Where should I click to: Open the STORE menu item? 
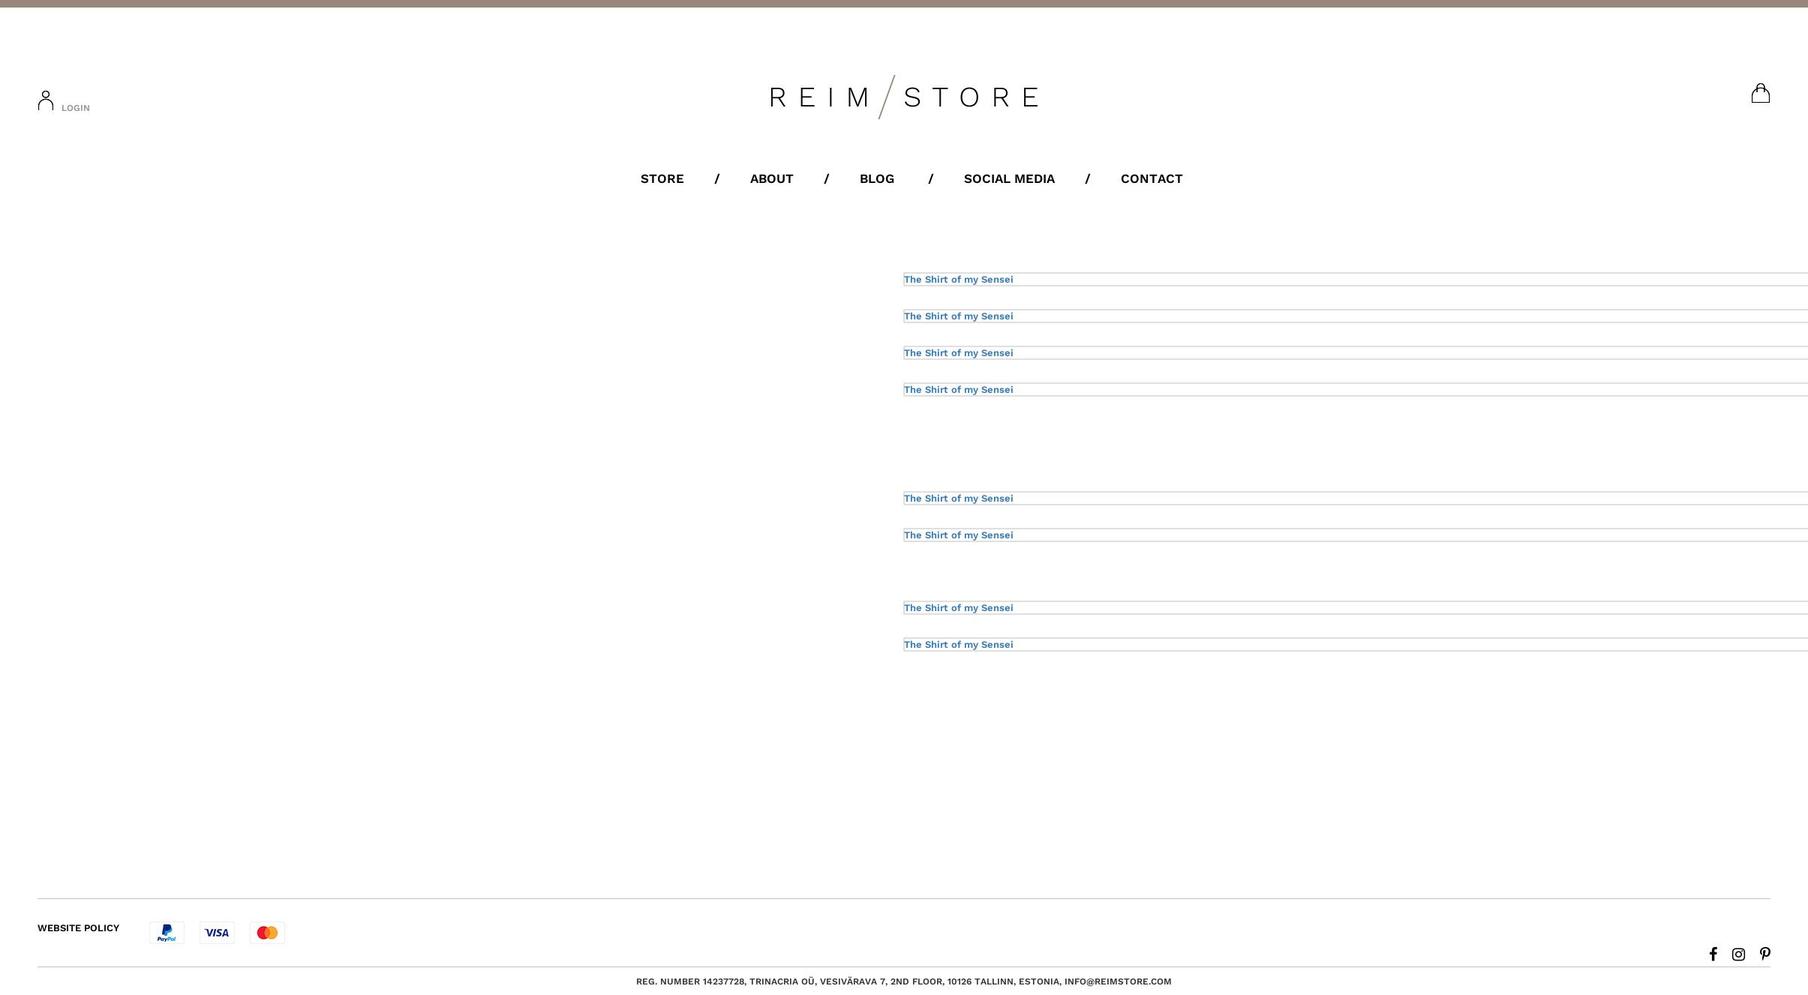pyautogui.click(x=662, y=179)
